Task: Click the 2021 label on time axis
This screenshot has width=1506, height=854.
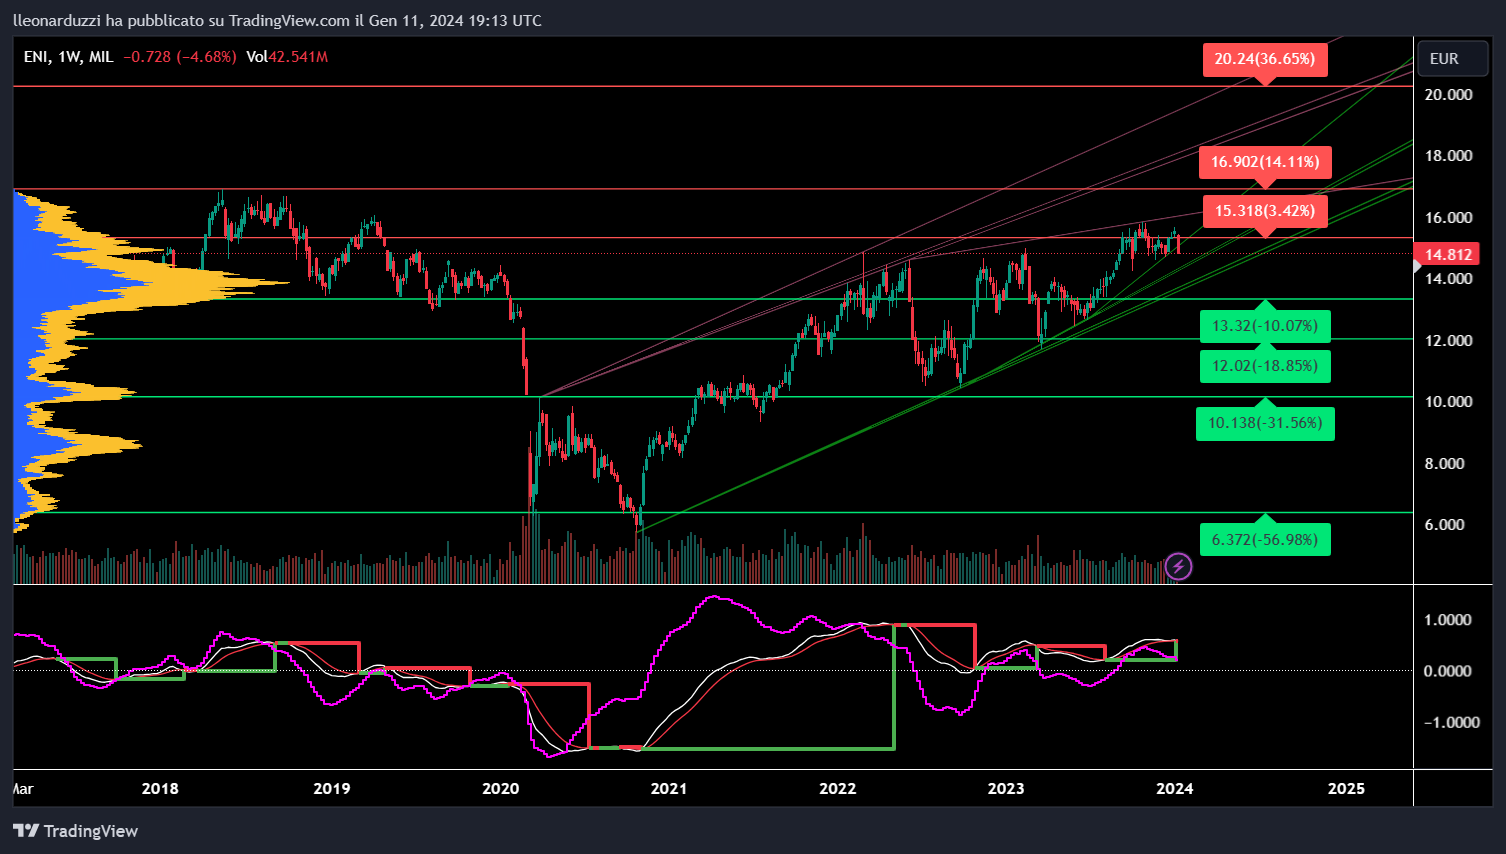Action: [x=669, y=788]
